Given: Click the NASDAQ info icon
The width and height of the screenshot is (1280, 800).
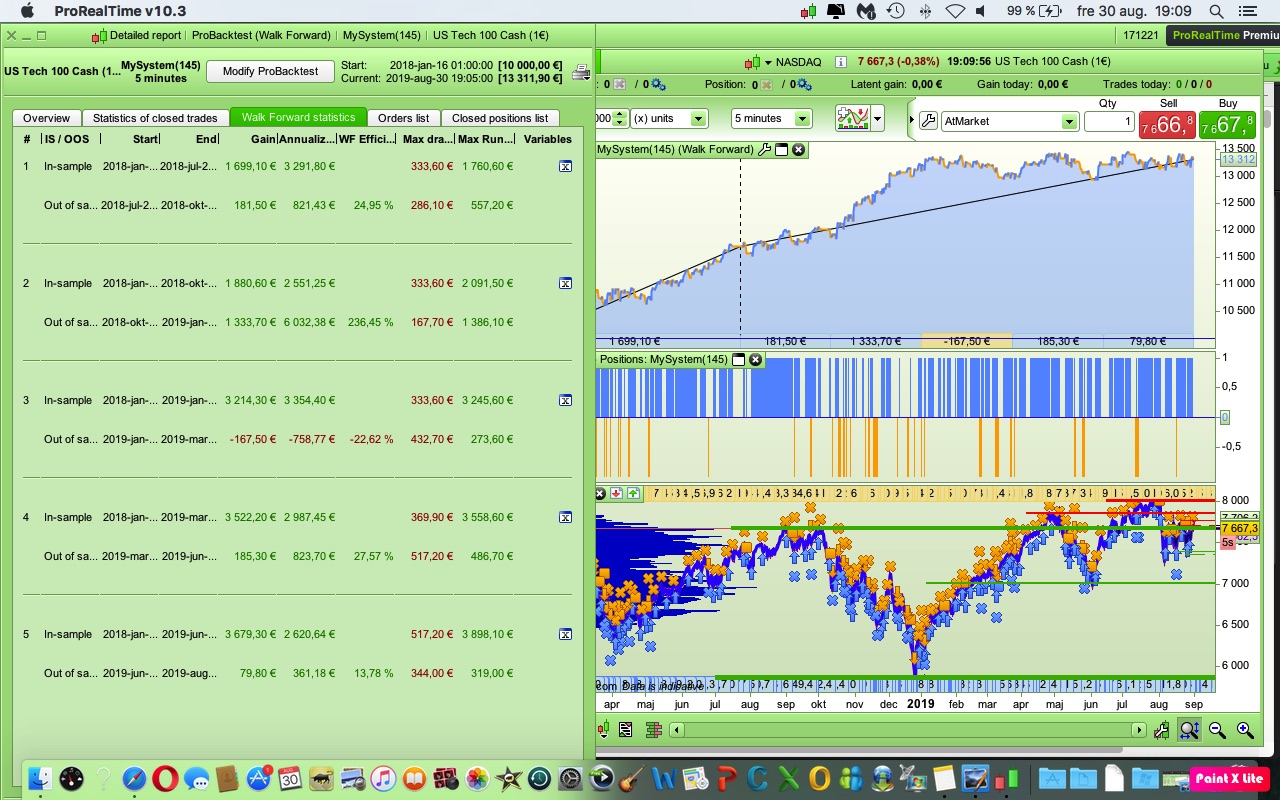Looking at the screenshot, I should 840,62.
